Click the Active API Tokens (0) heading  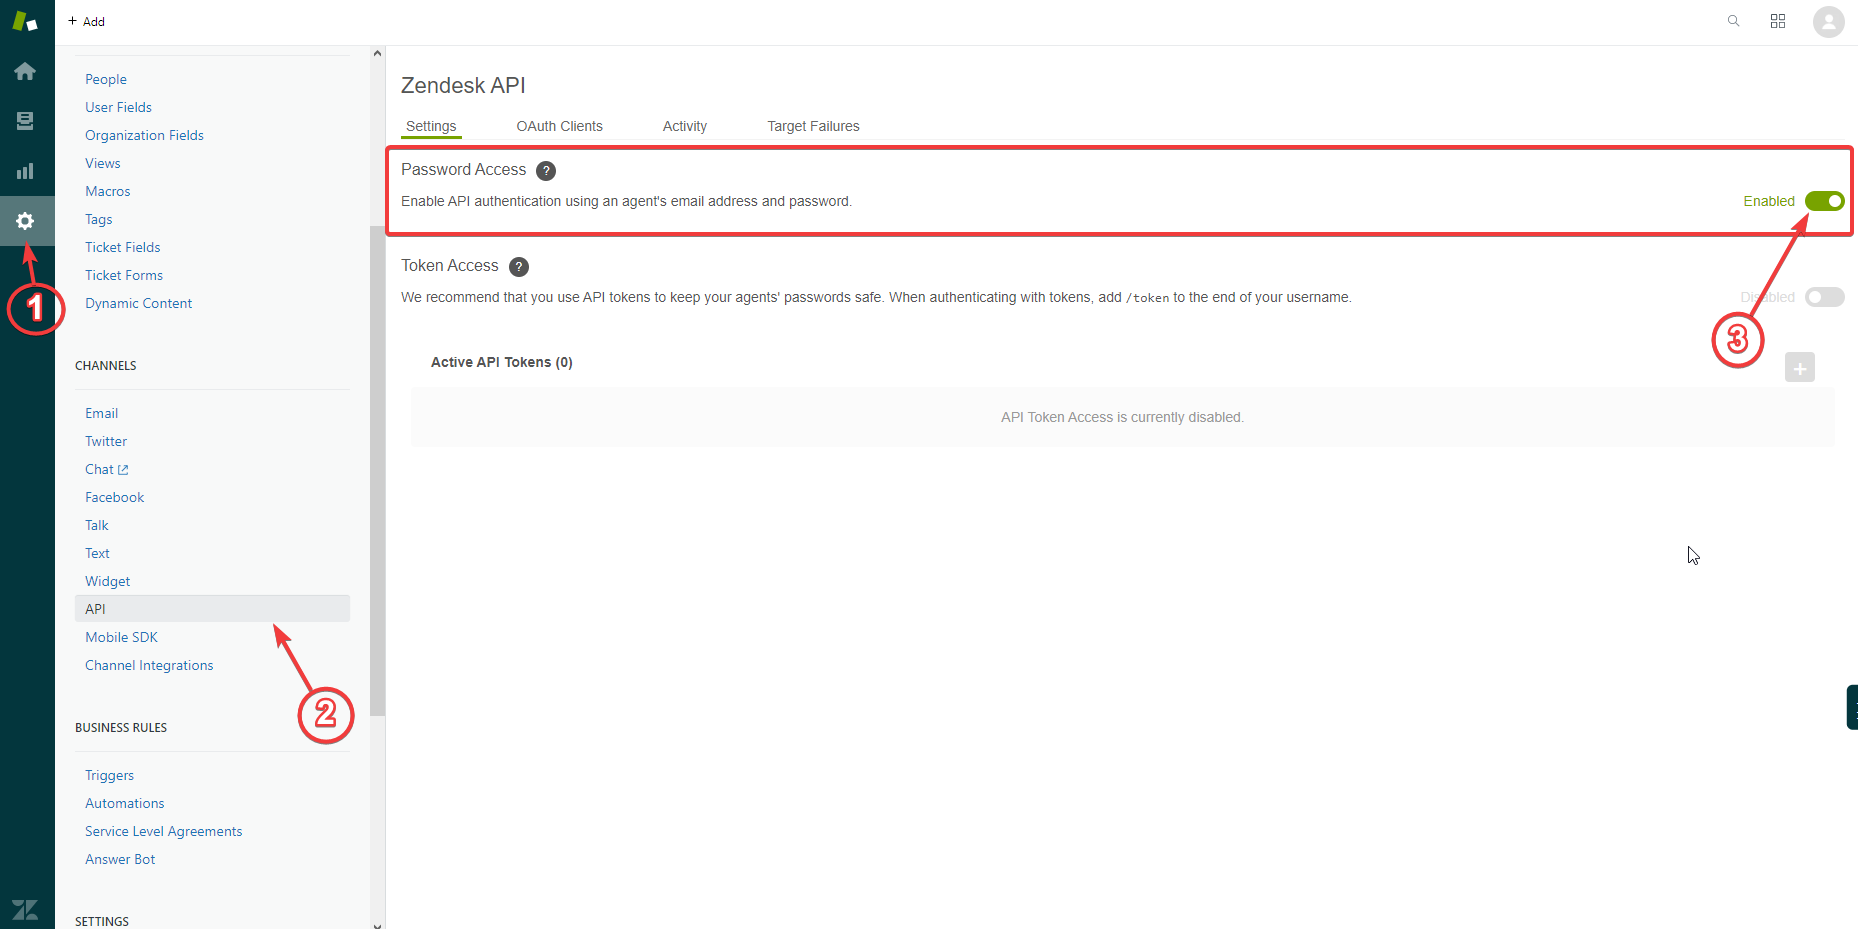click(502, 362)
